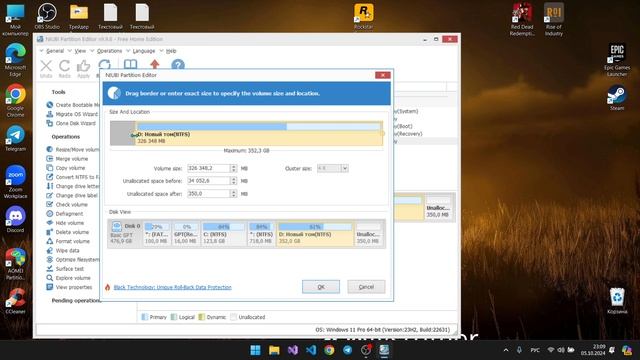Click Windows Start button on taskbar
Viewport: 640px width, 360px height.
(256, 350)
